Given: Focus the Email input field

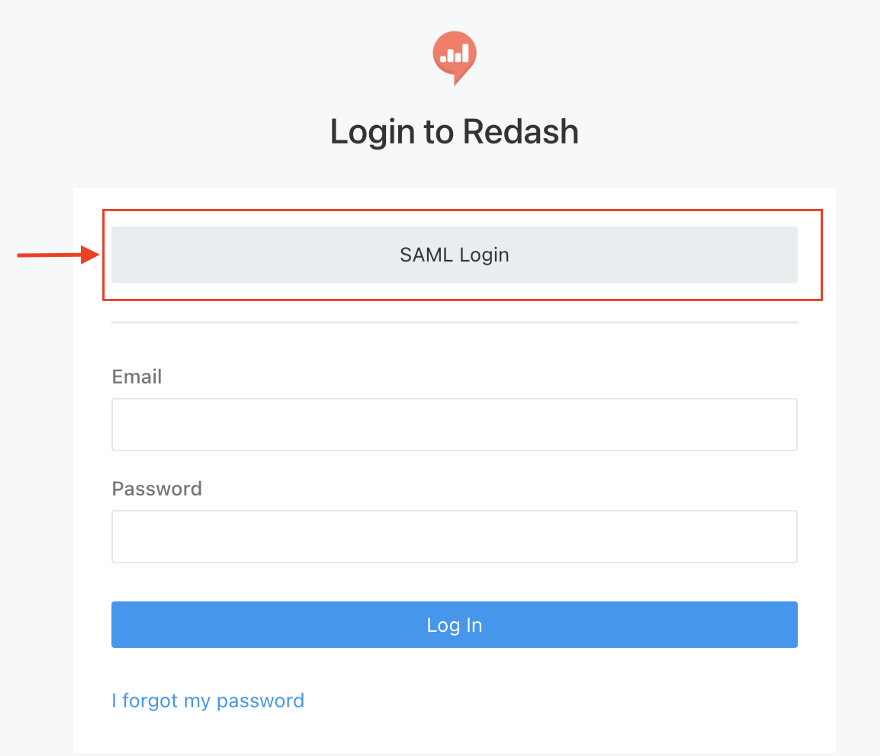Looking at the screenshot, I should tap(454, 425).
